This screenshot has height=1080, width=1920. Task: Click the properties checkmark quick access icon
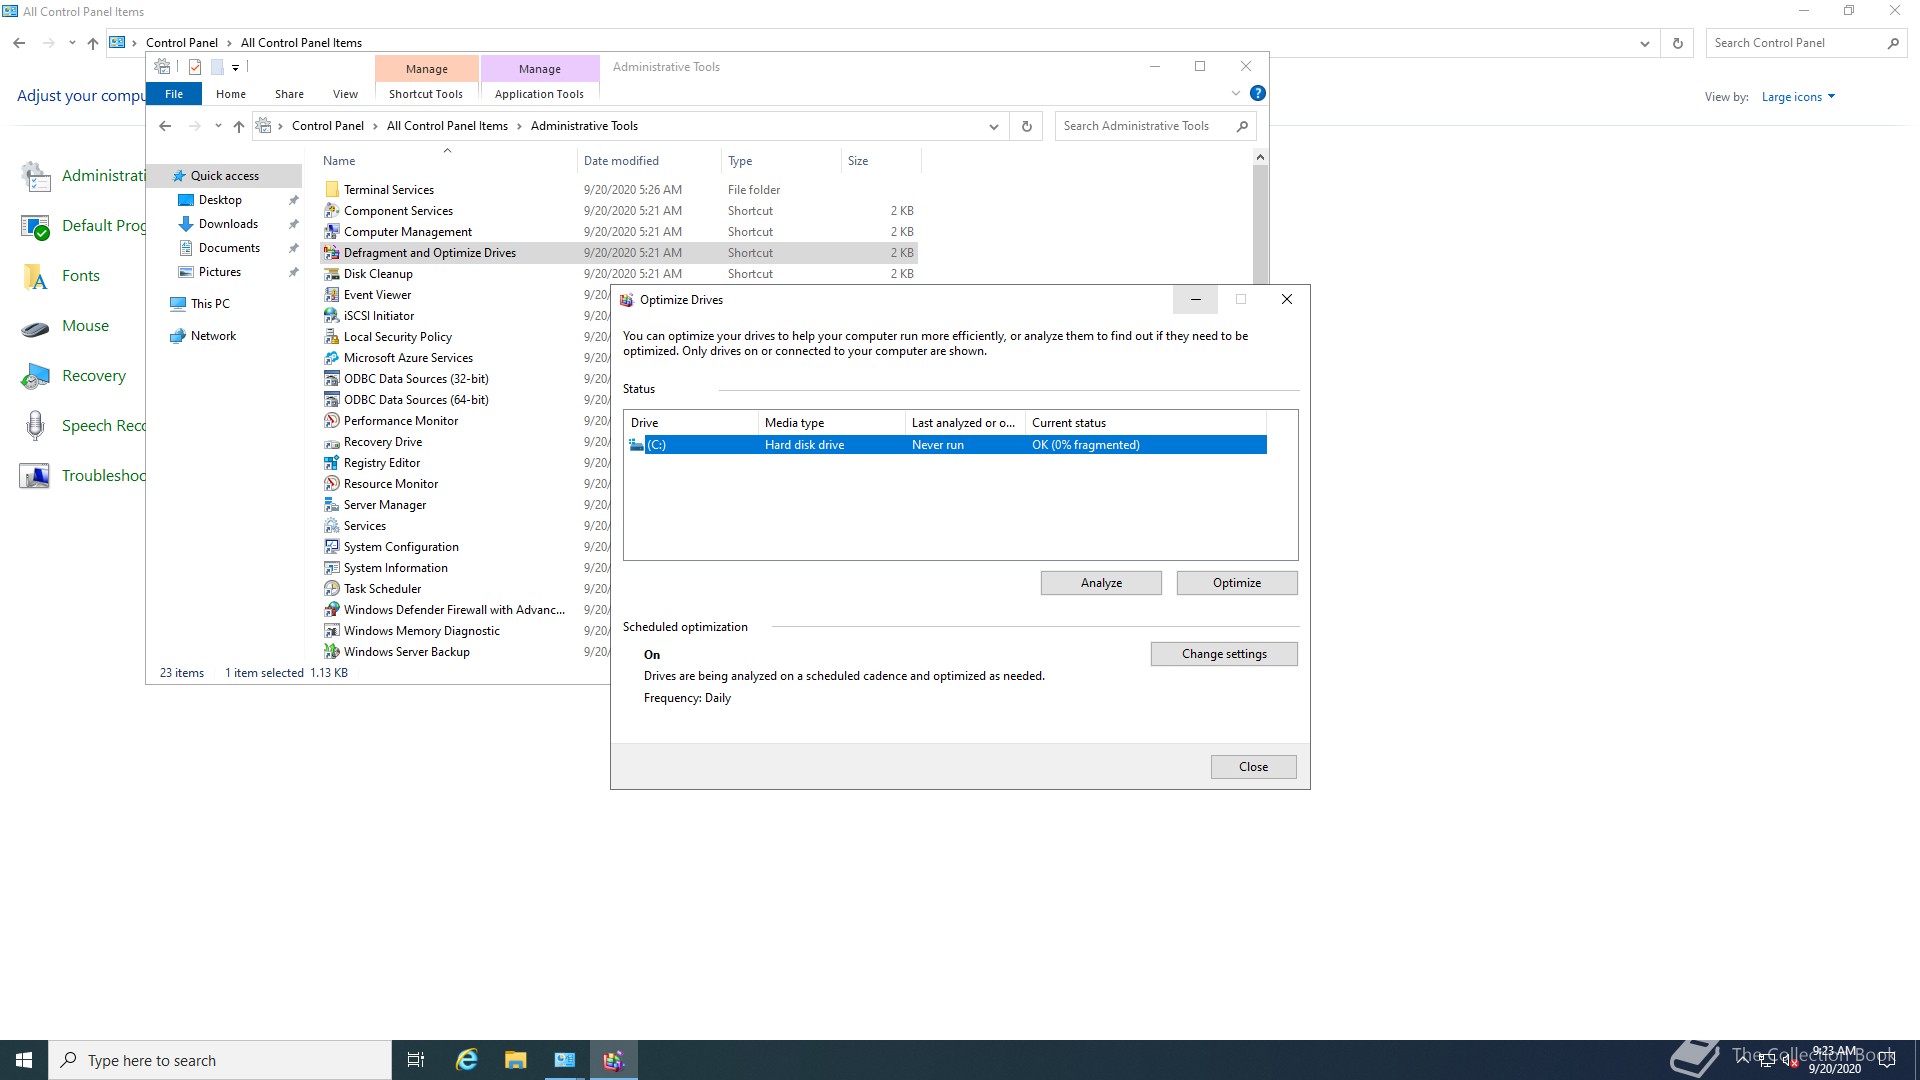(195, 67)
